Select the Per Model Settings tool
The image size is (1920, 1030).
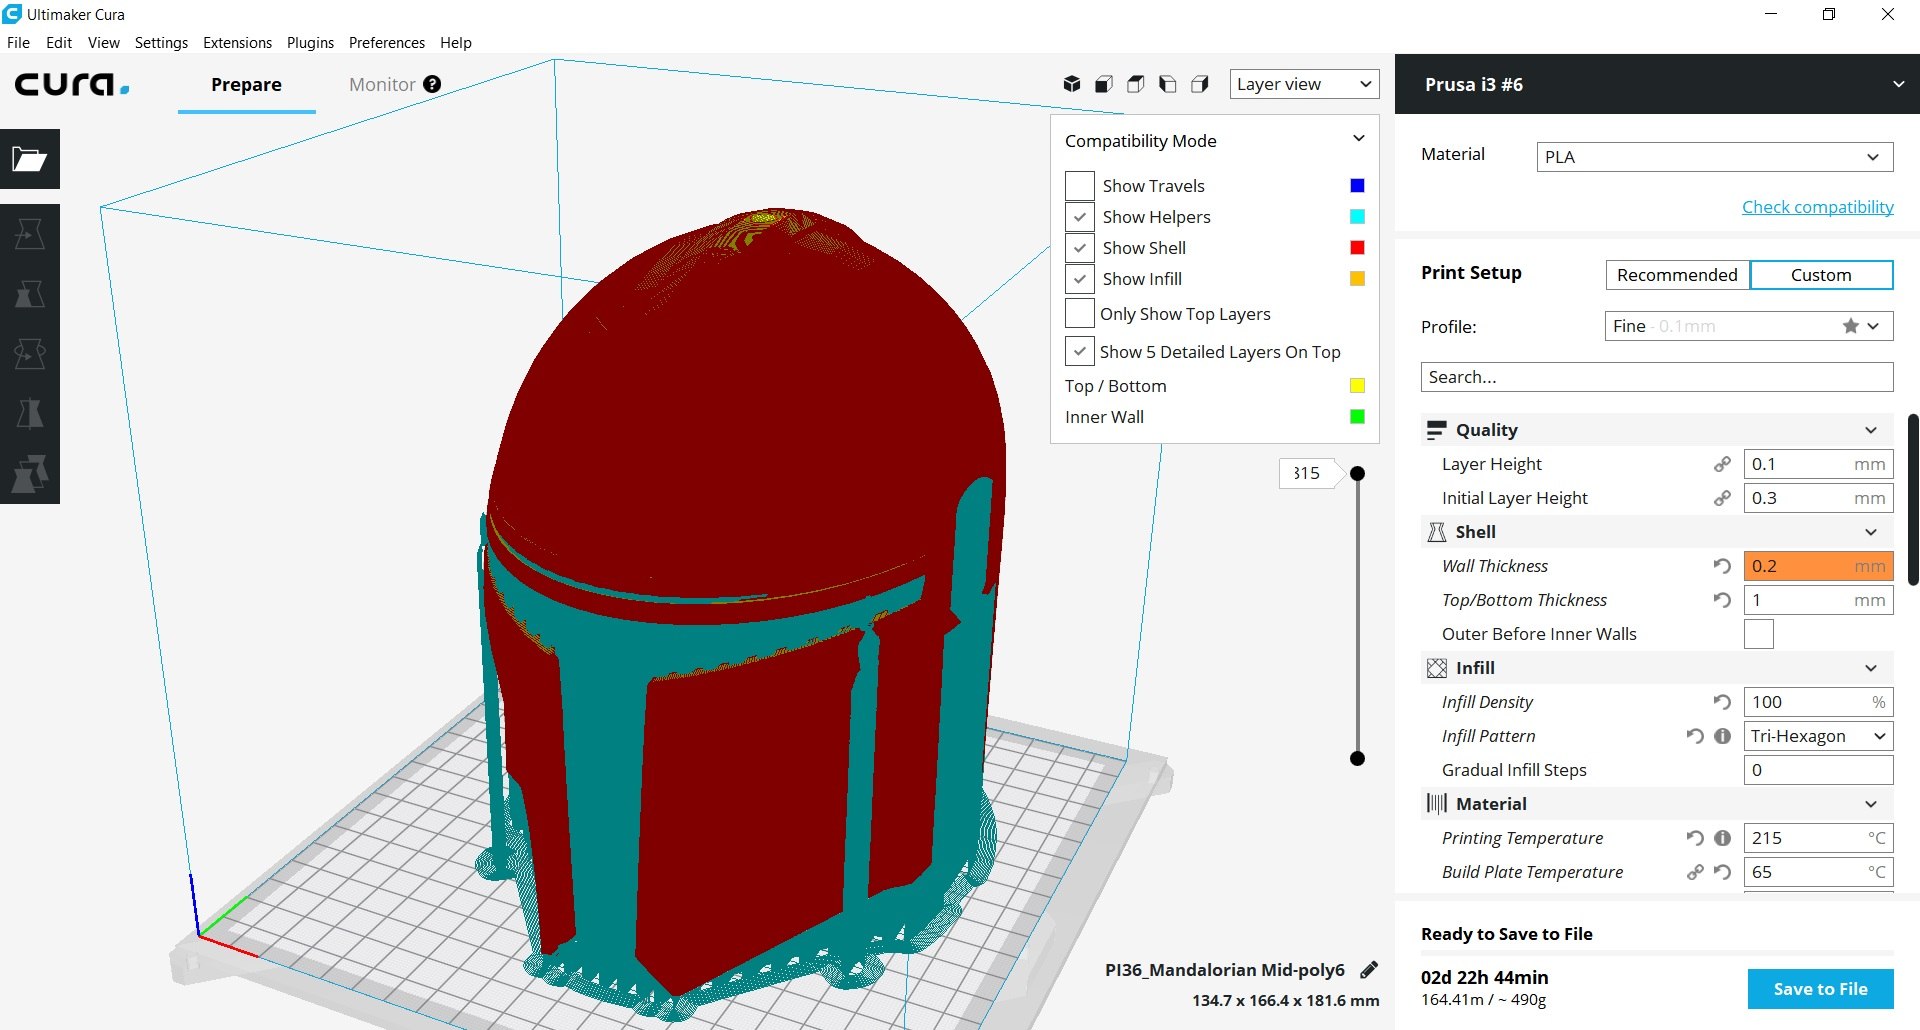click(x=30, y=474)
